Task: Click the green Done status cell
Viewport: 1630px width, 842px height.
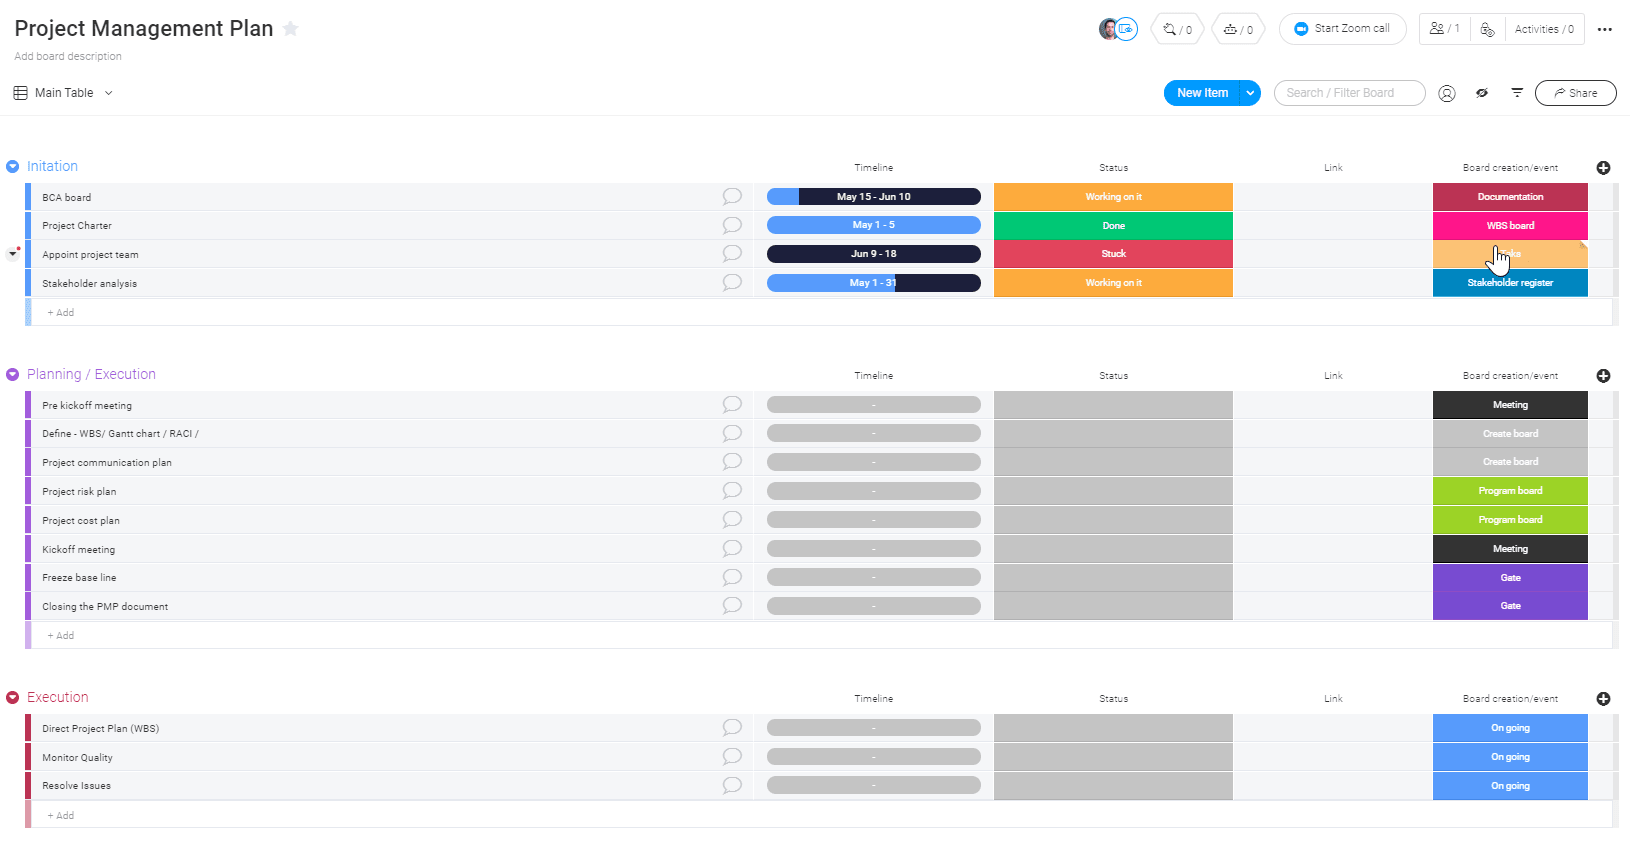Action: tap(1113, 226)
